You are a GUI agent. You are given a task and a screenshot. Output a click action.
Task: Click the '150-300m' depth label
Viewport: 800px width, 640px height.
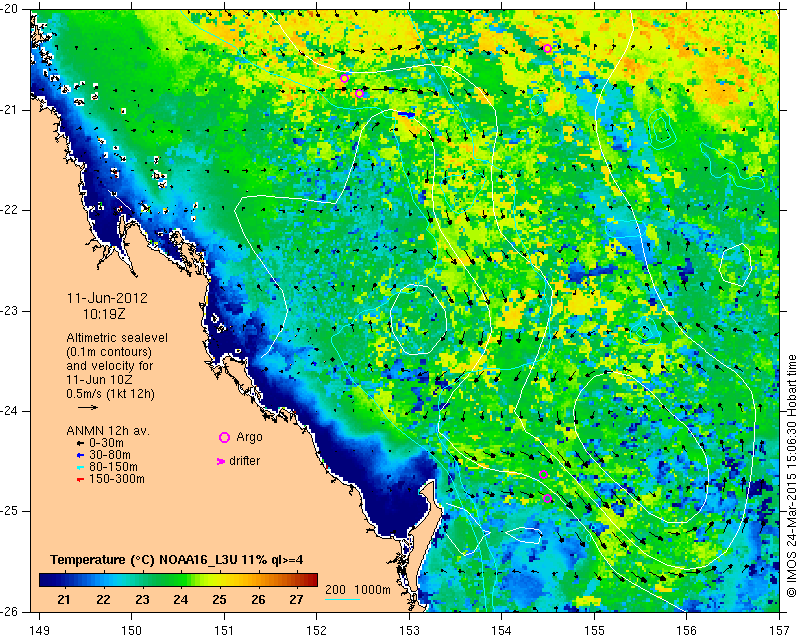[x=117, y=479]
